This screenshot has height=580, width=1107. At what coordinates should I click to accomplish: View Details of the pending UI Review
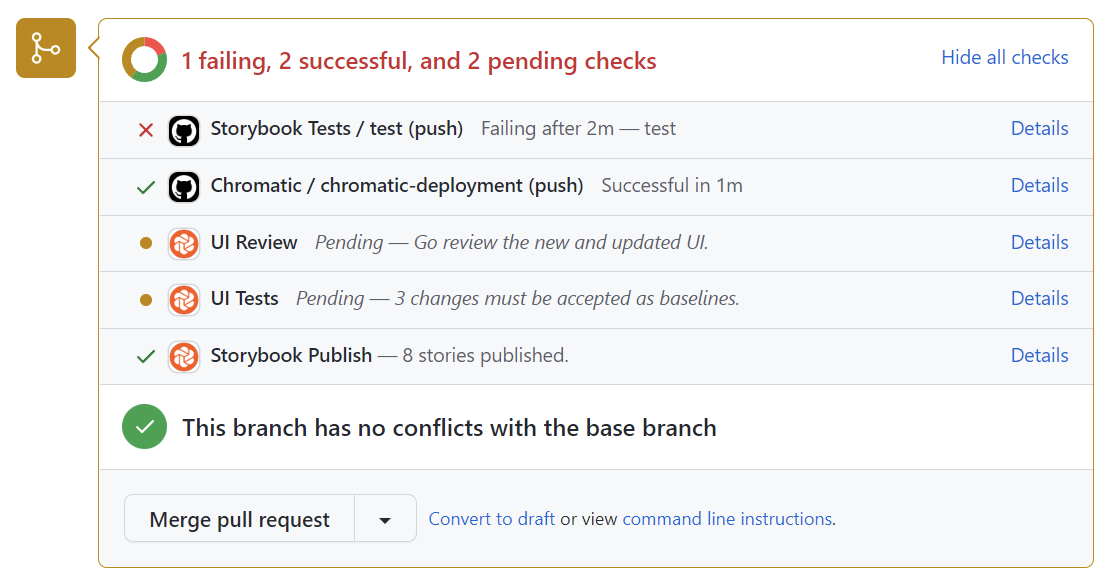[x=1039, y=242]
